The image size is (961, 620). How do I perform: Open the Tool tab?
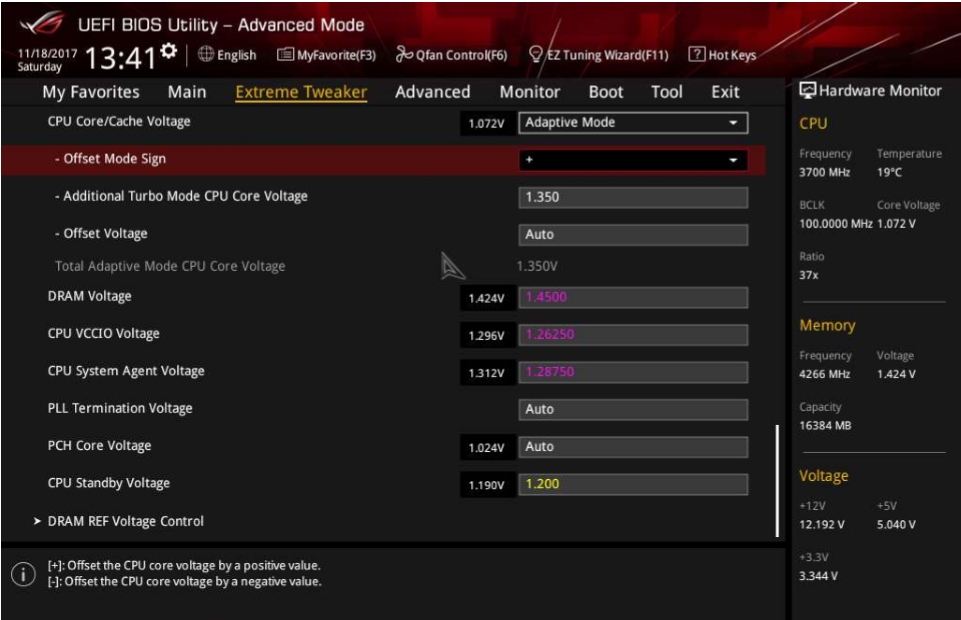(x=667, y=92)
